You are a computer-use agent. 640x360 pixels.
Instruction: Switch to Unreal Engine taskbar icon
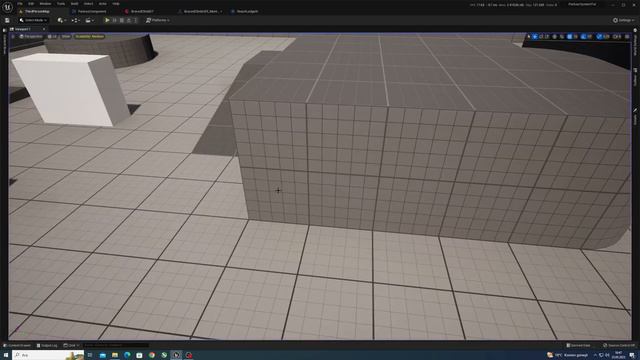[x=176, y=355]
